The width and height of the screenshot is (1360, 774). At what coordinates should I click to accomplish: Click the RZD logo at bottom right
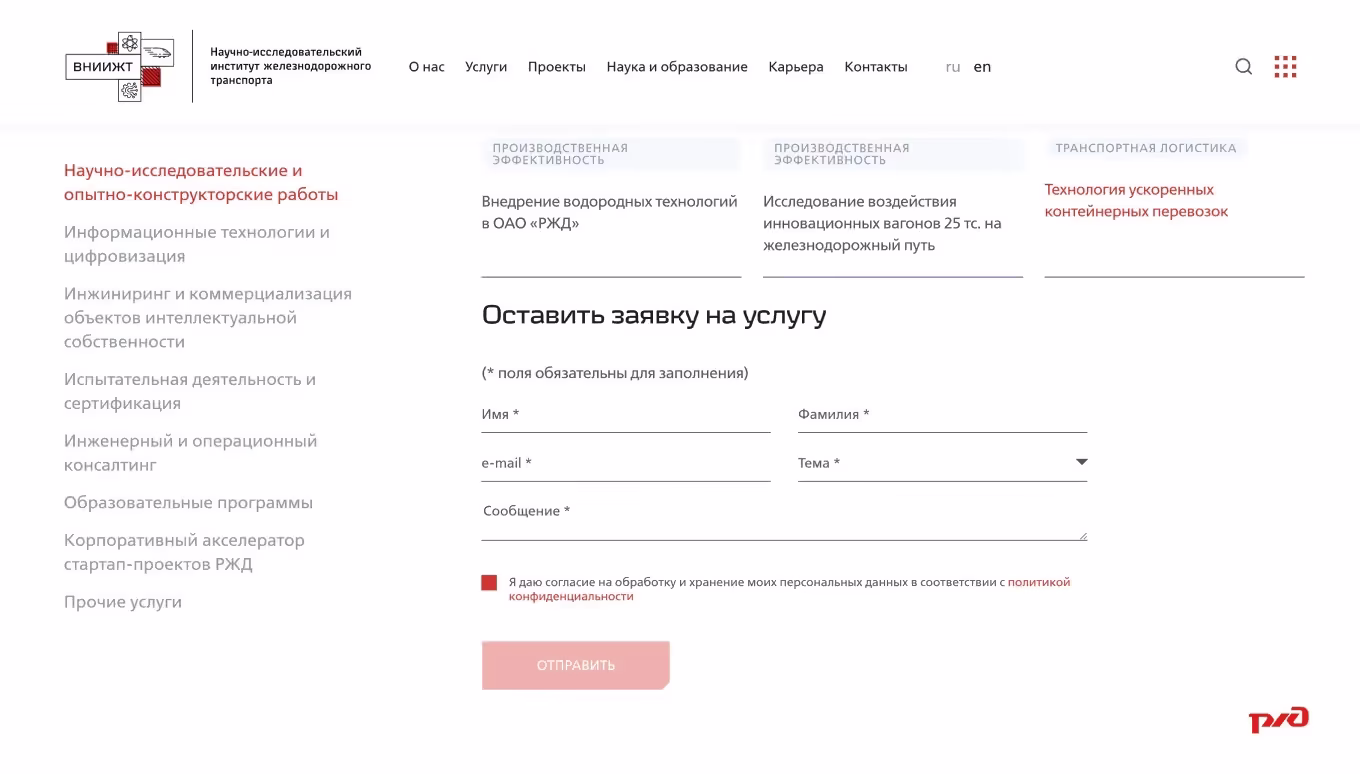click(x=1278, y=720)
